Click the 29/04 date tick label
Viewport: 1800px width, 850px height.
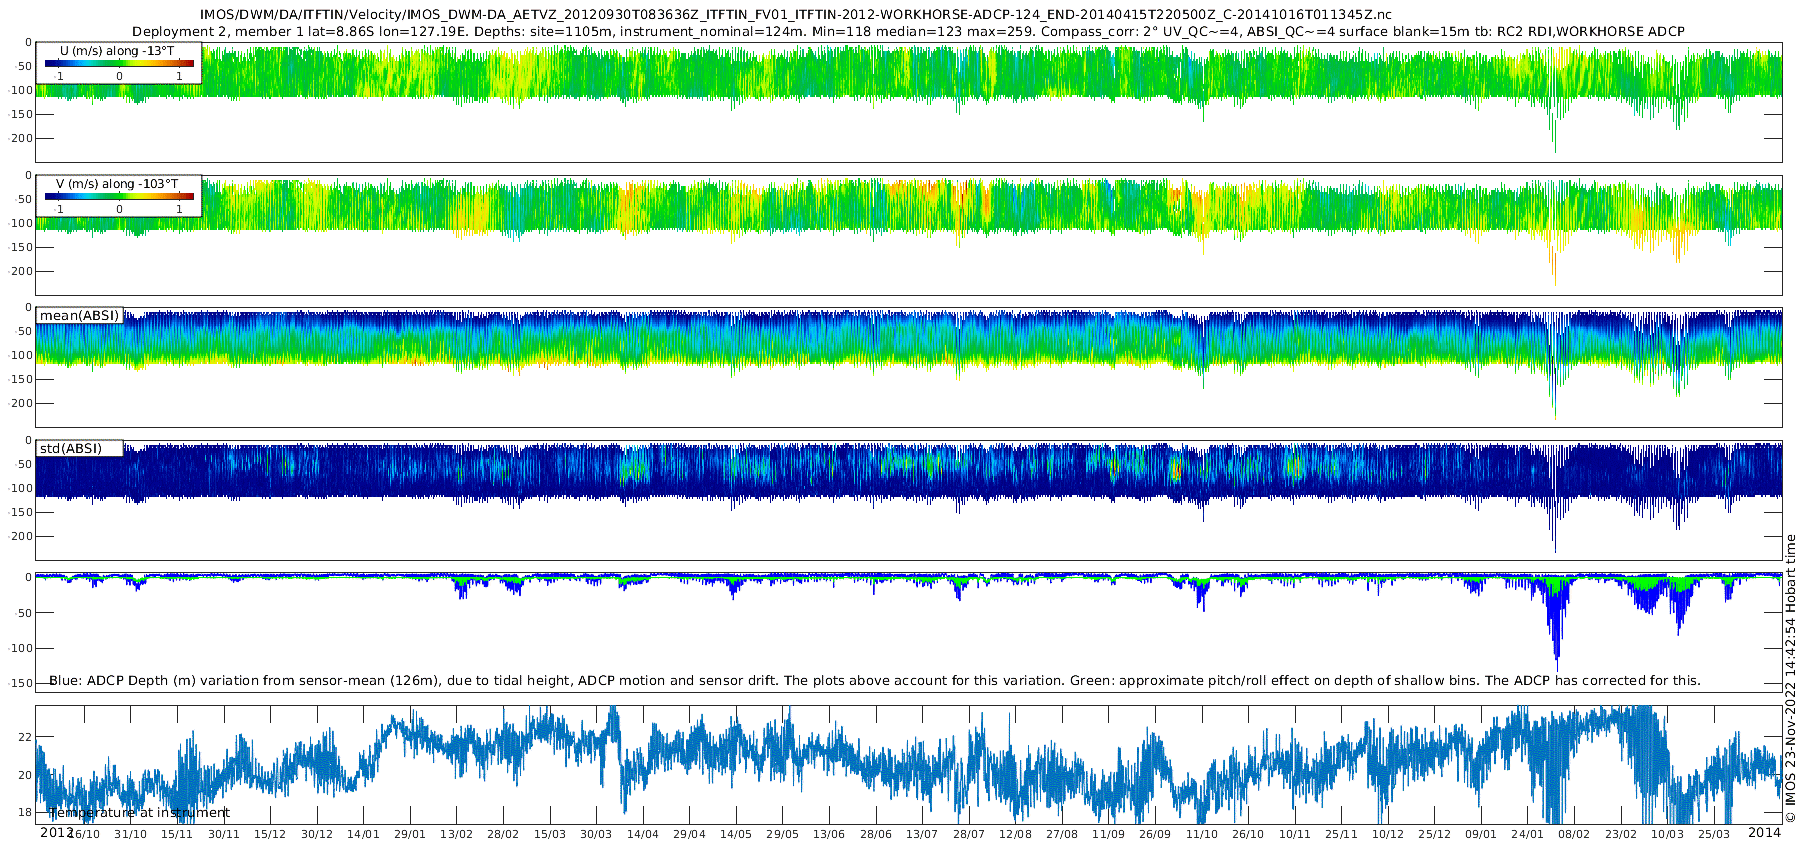[689, 835]
